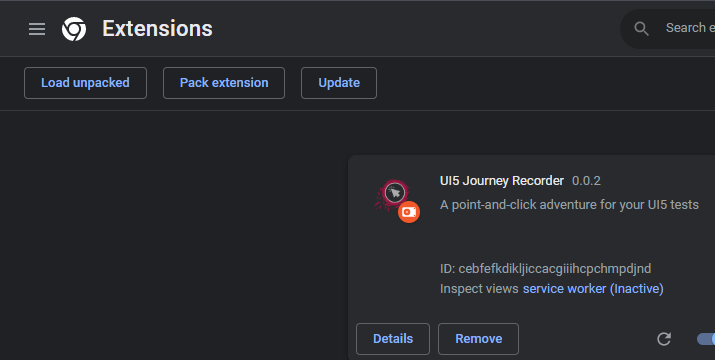
Task: Click Load unpacked button
Action: pos(85,83)
